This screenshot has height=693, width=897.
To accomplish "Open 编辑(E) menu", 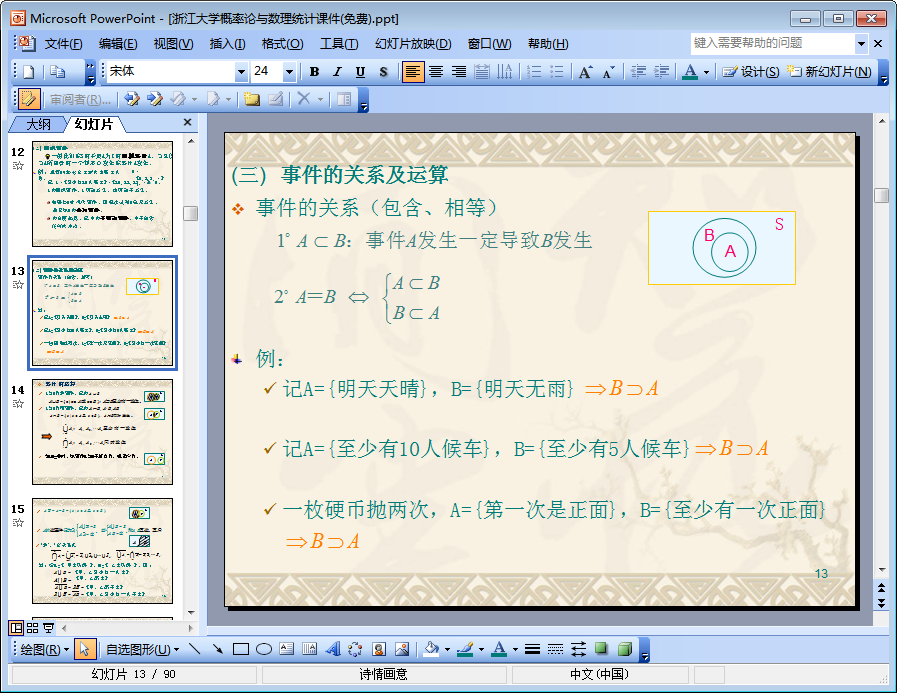I will click(x=117, y=43).
